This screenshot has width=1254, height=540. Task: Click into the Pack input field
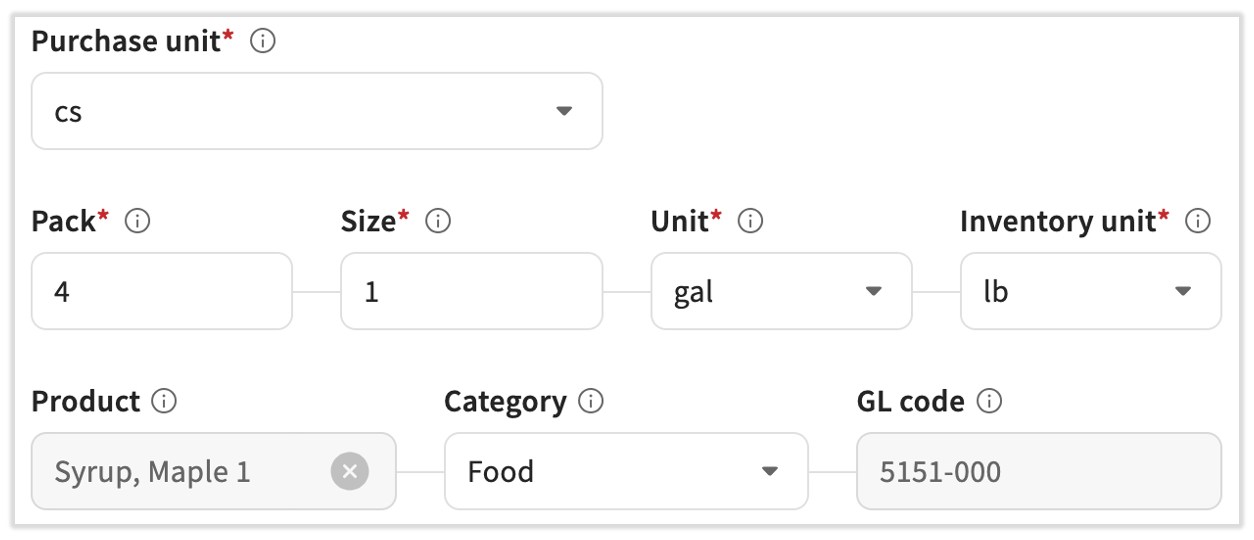click(x=161, y=291)
